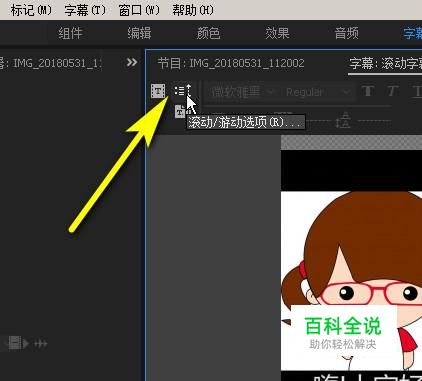Click the templates icon below the toolbar
Screen dimensions: 422x381
181,111
